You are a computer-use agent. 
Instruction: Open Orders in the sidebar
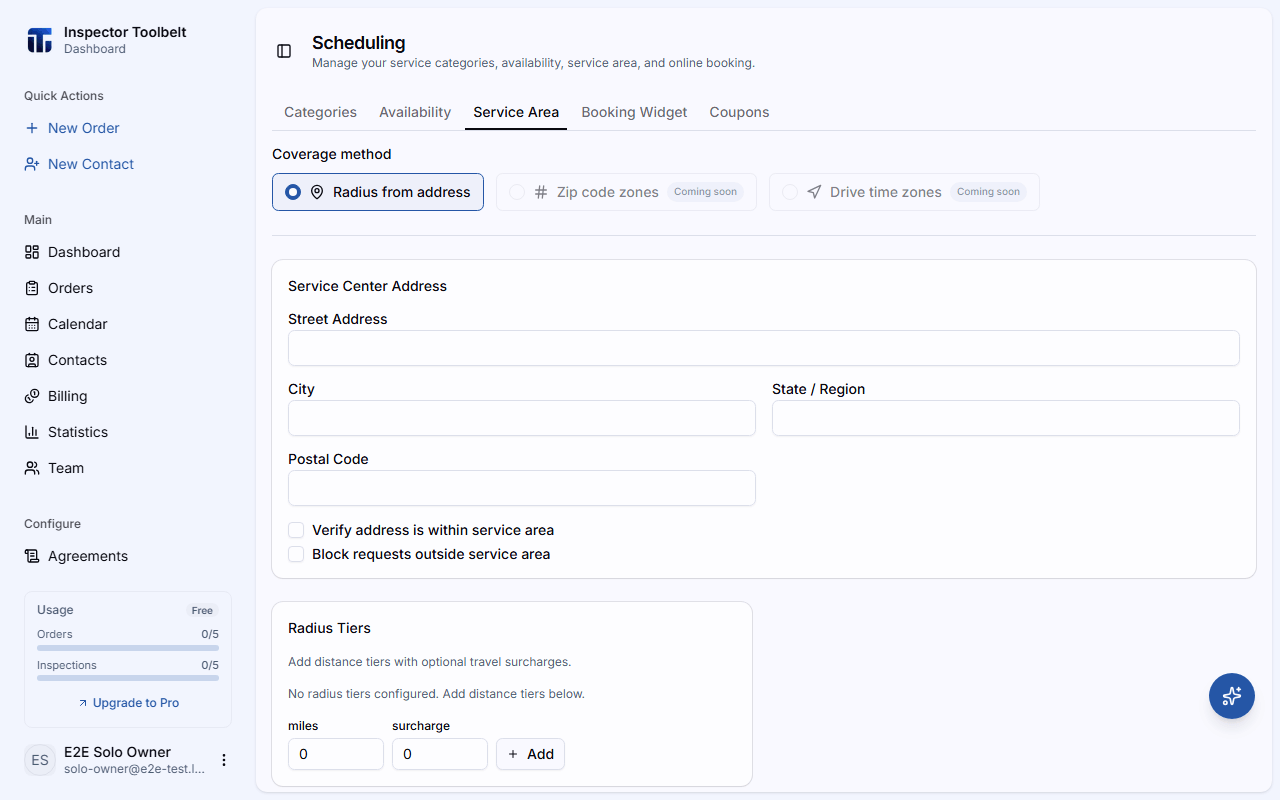pyautogui.click(x=128, y=288)
